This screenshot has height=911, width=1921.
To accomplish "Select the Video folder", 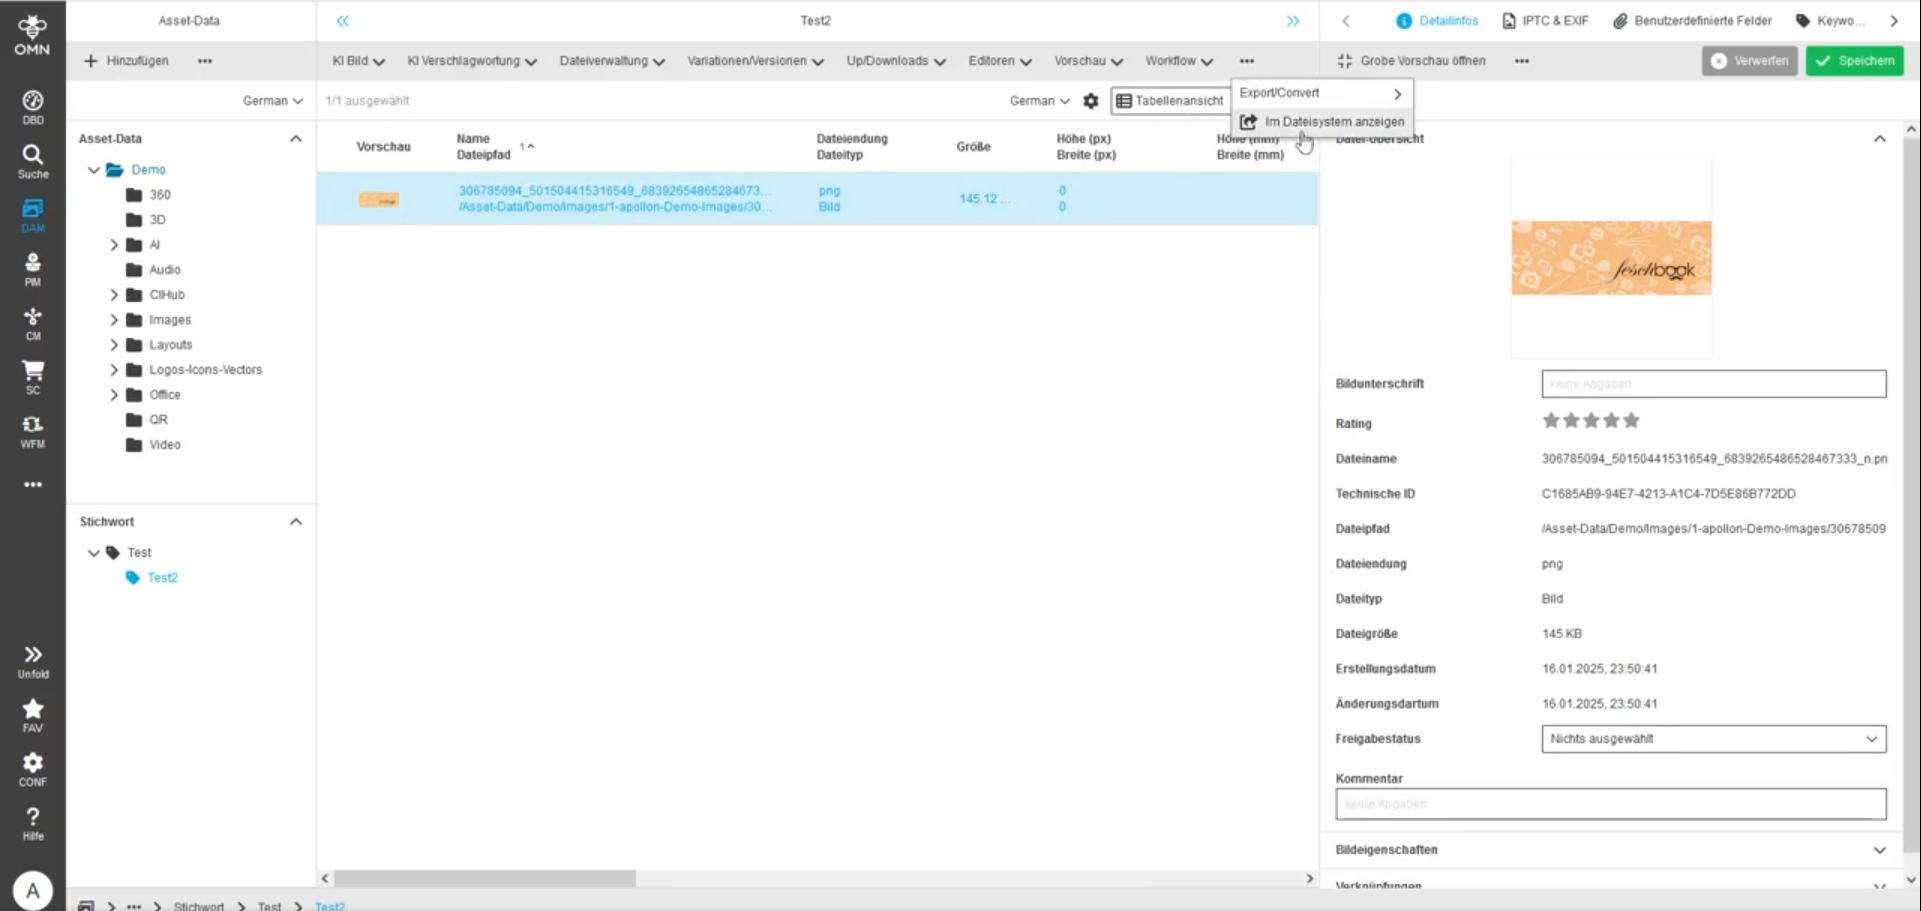I will 165,445.
